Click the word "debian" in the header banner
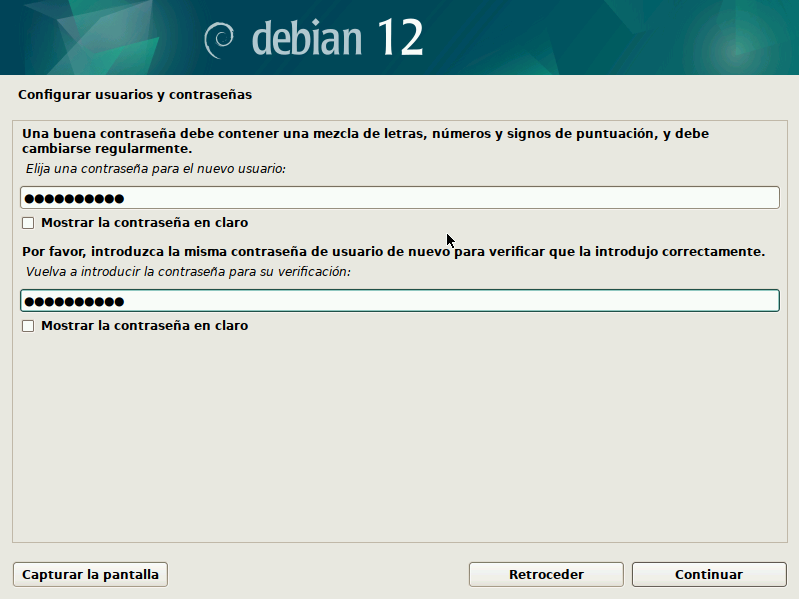 pos(306,38)
